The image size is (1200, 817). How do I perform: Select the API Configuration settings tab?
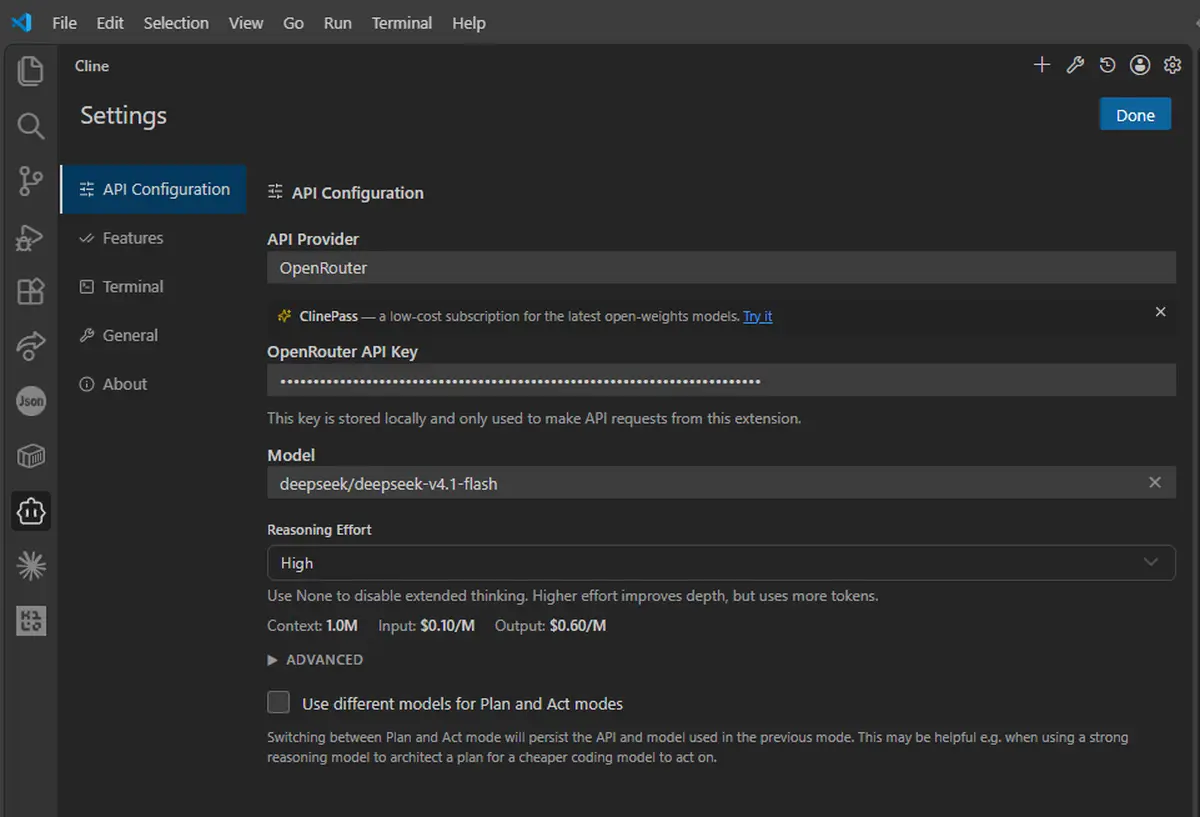(x=154, y=189)
